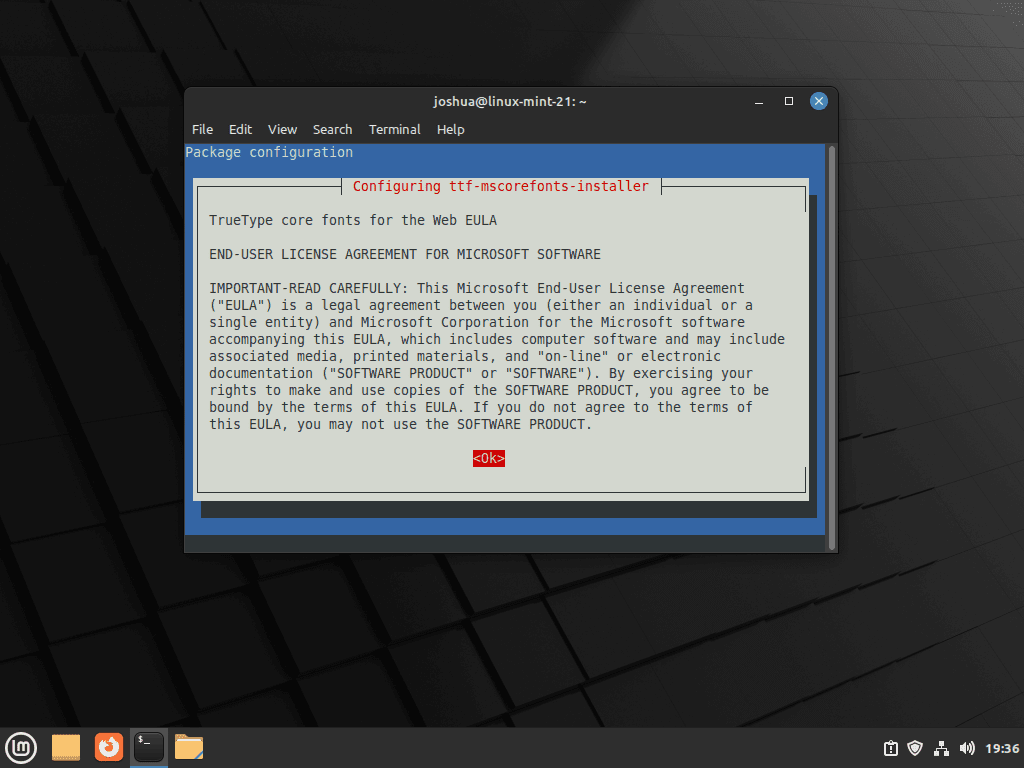Open the Search menu

click(332, 129)
